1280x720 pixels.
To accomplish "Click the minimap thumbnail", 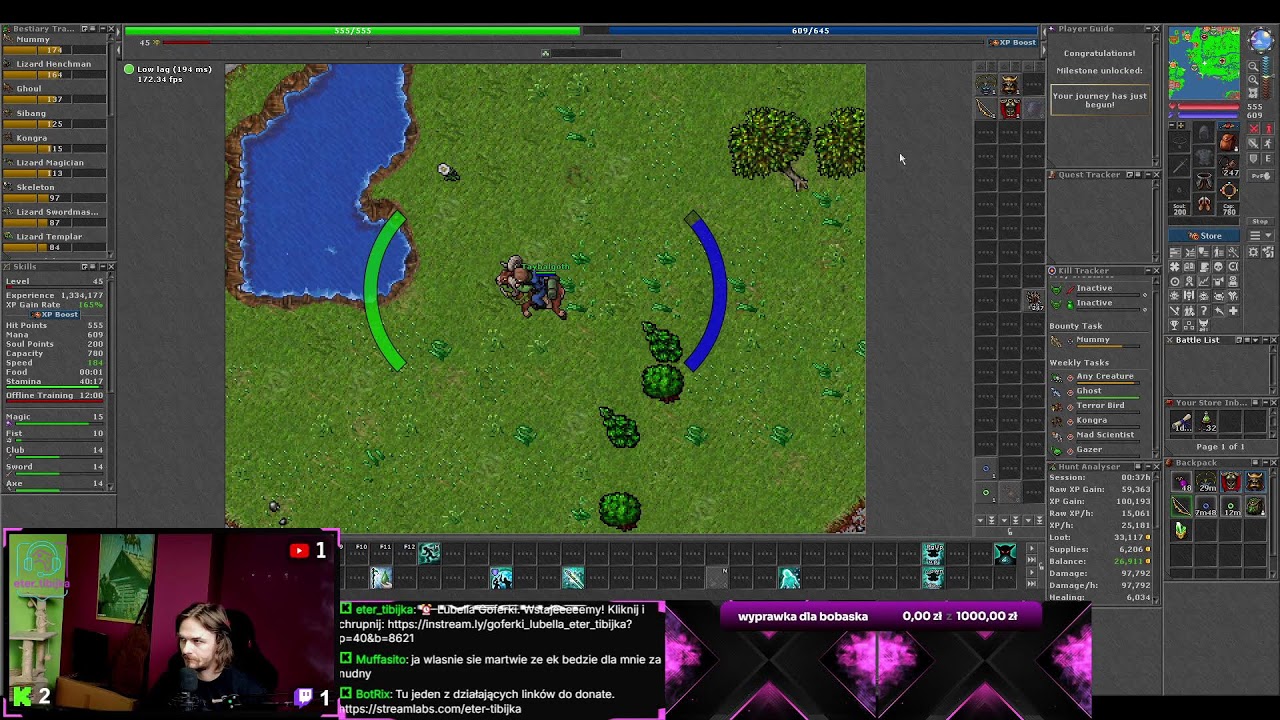I will [x=1204, y=63].
